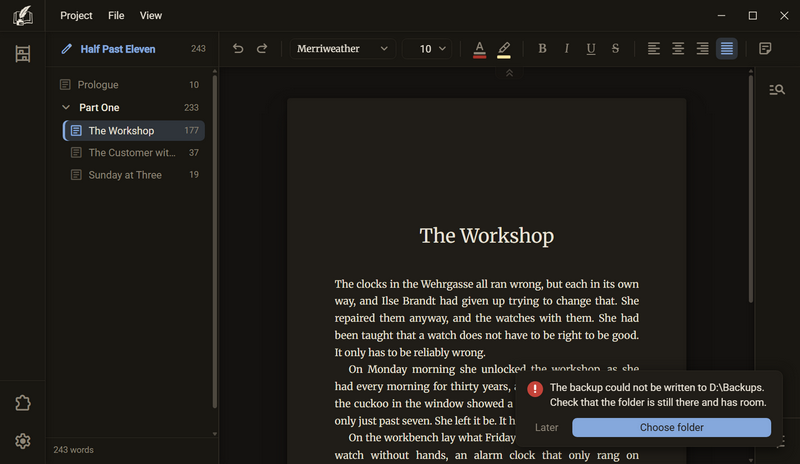Screen dimensions: 800x464
Task: Click the editor vertical scrollbar thumb
Action: click(x=751, y=189)
